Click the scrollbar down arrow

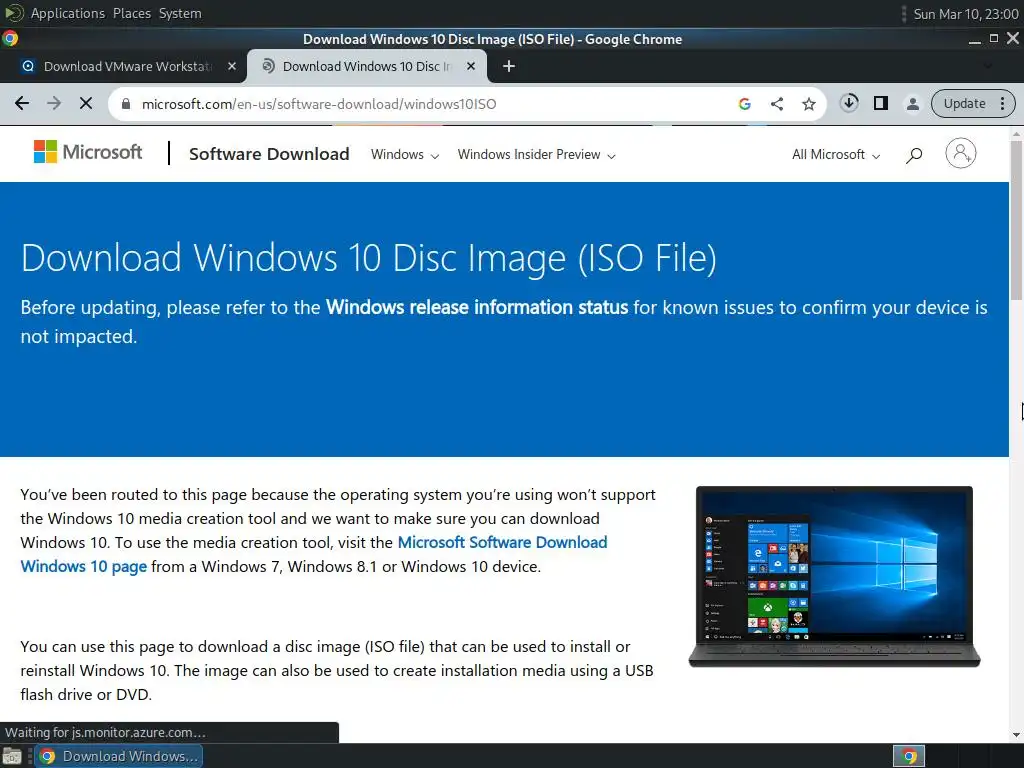click(1016, 735)
